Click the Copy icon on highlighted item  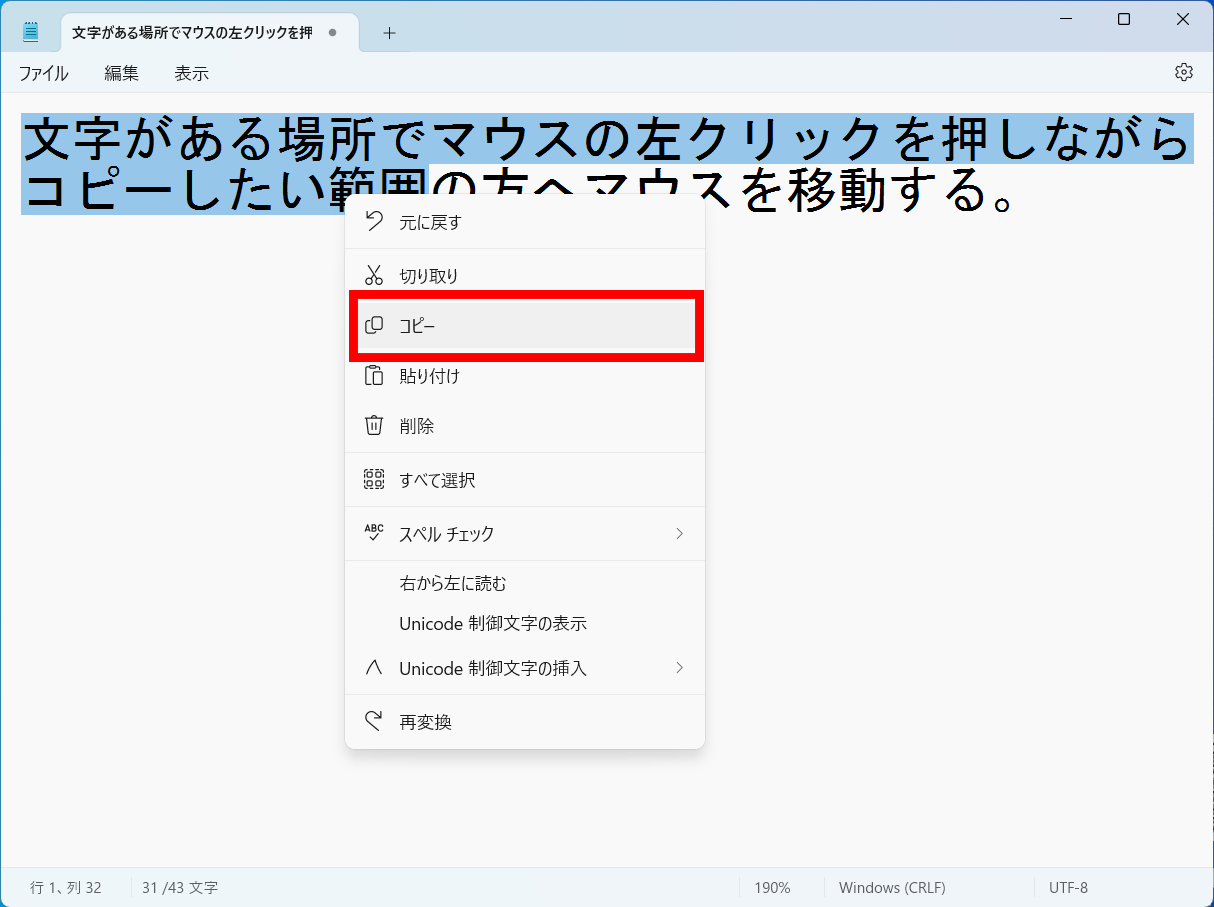point(373,325)
